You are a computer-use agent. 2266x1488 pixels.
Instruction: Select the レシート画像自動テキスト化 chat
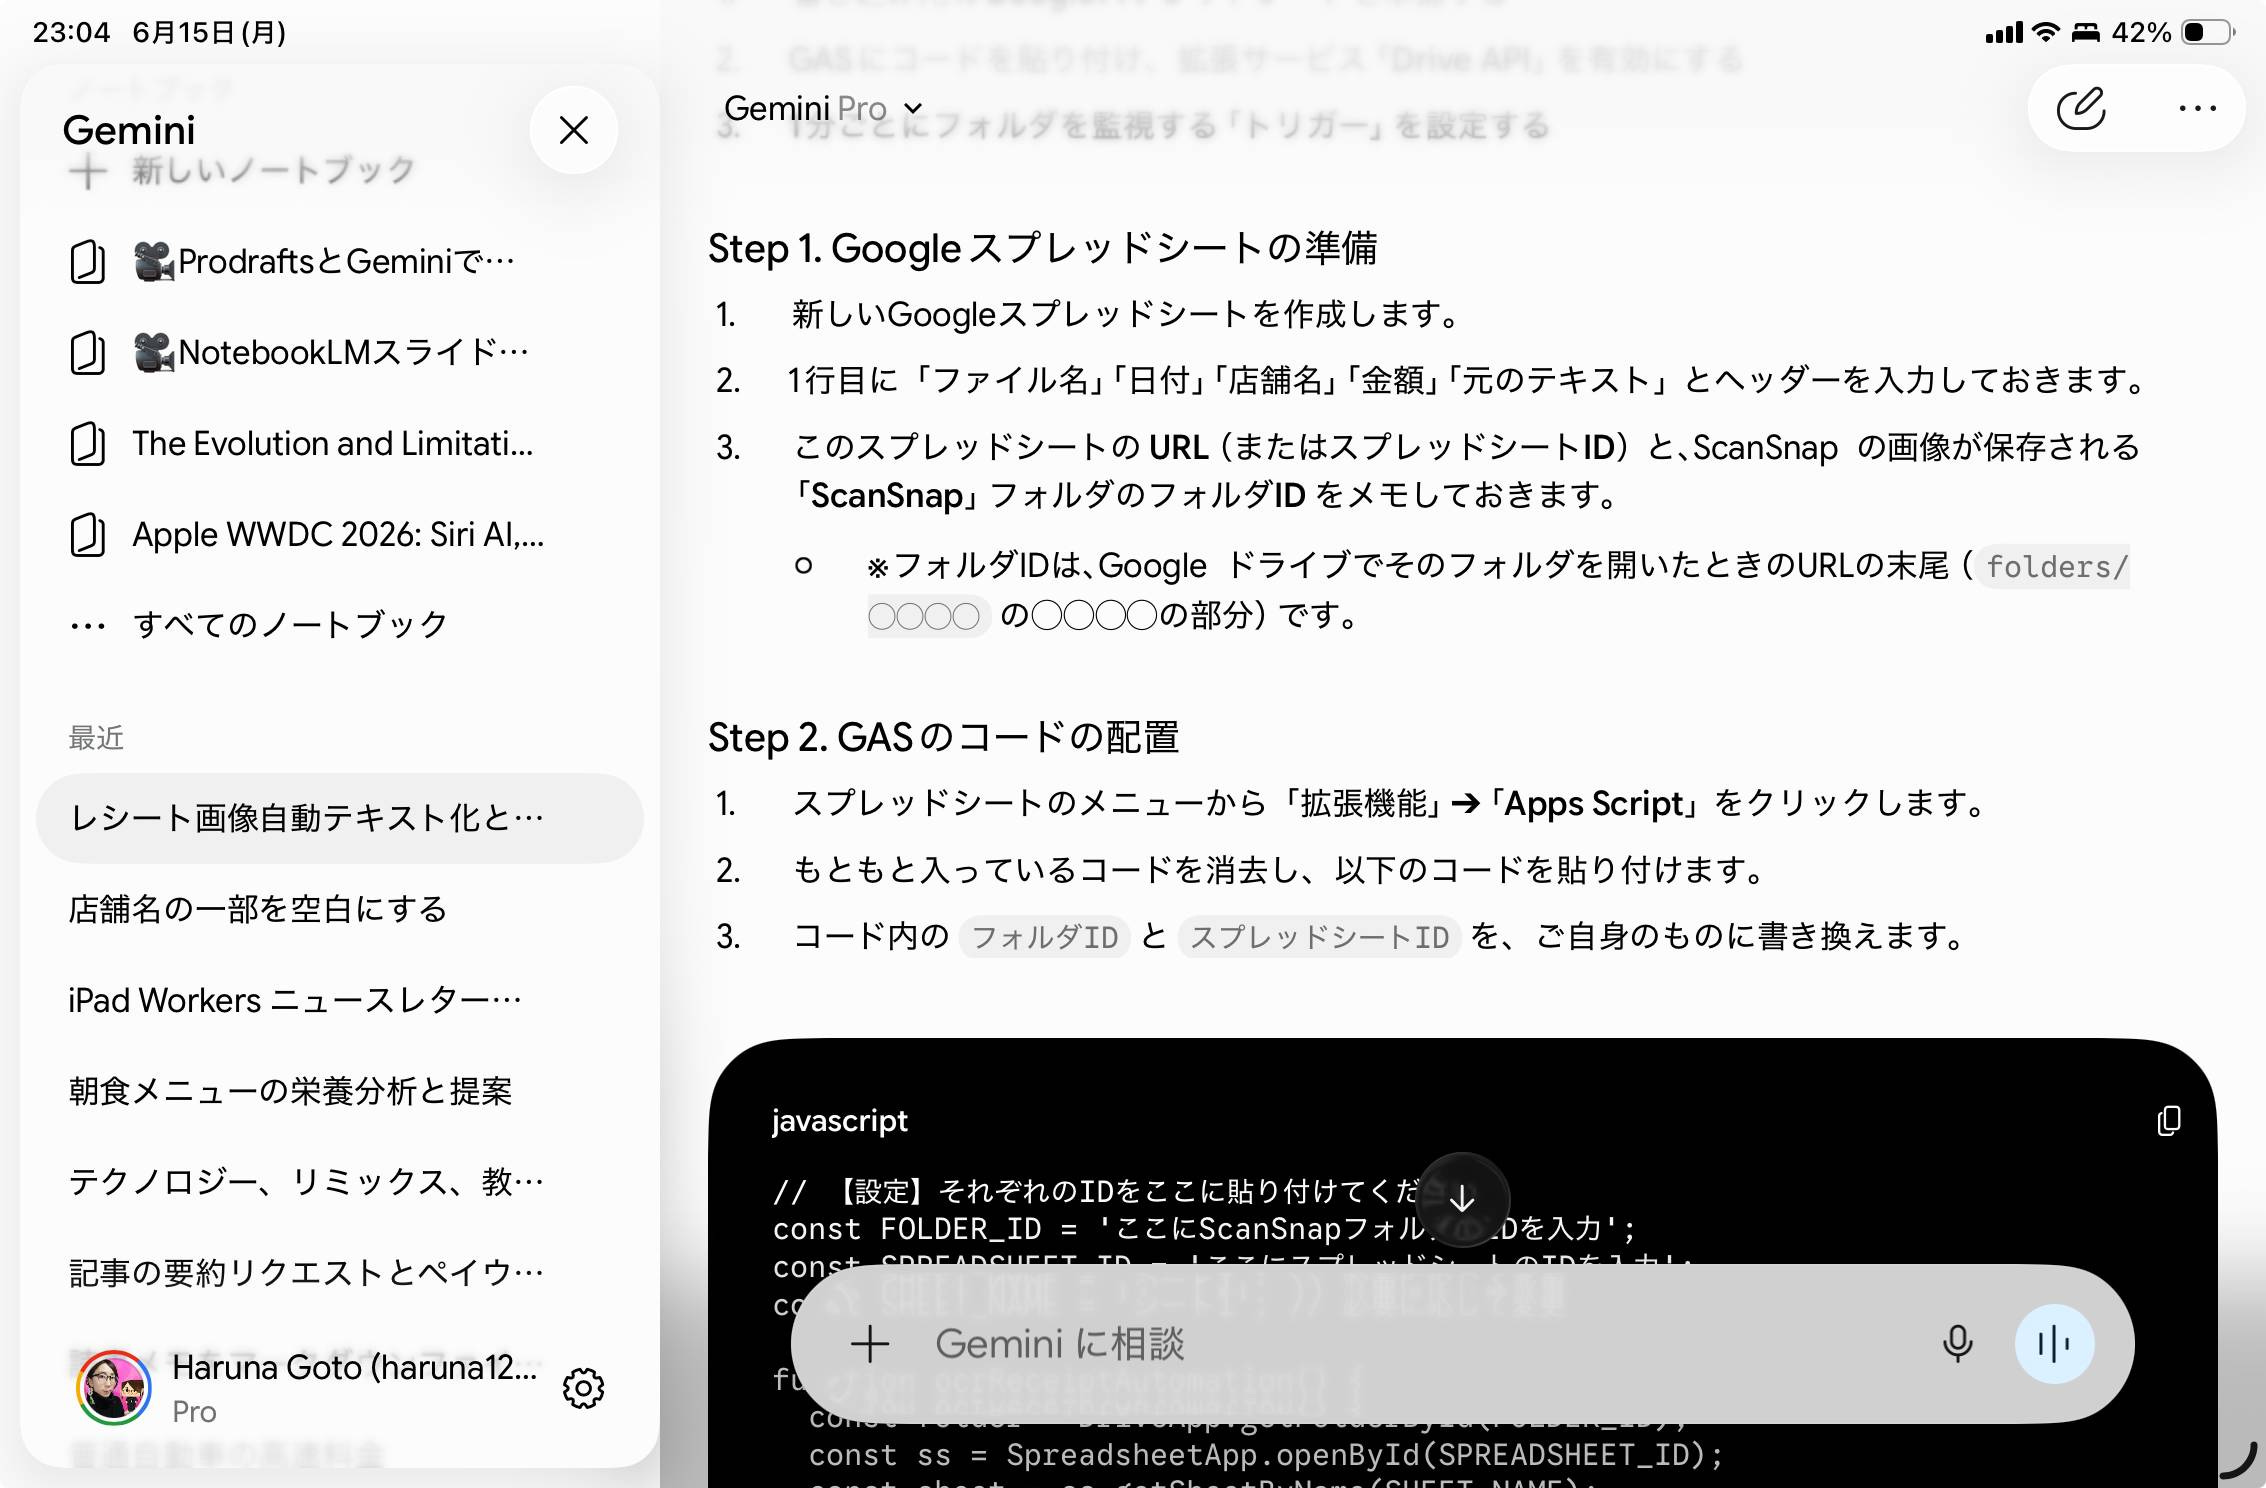(x=339, y=818)
